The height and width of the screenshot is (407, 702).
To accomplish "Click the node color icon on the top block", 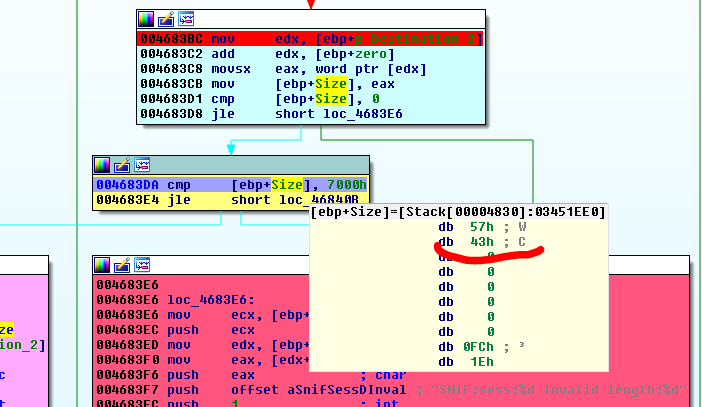I will point(147,19).
